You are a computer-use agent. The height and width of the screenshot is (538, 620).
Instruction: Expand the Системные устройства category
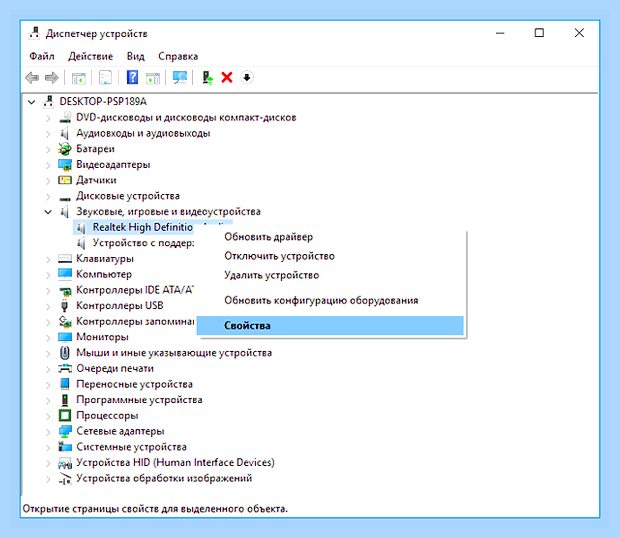[48, 447]
